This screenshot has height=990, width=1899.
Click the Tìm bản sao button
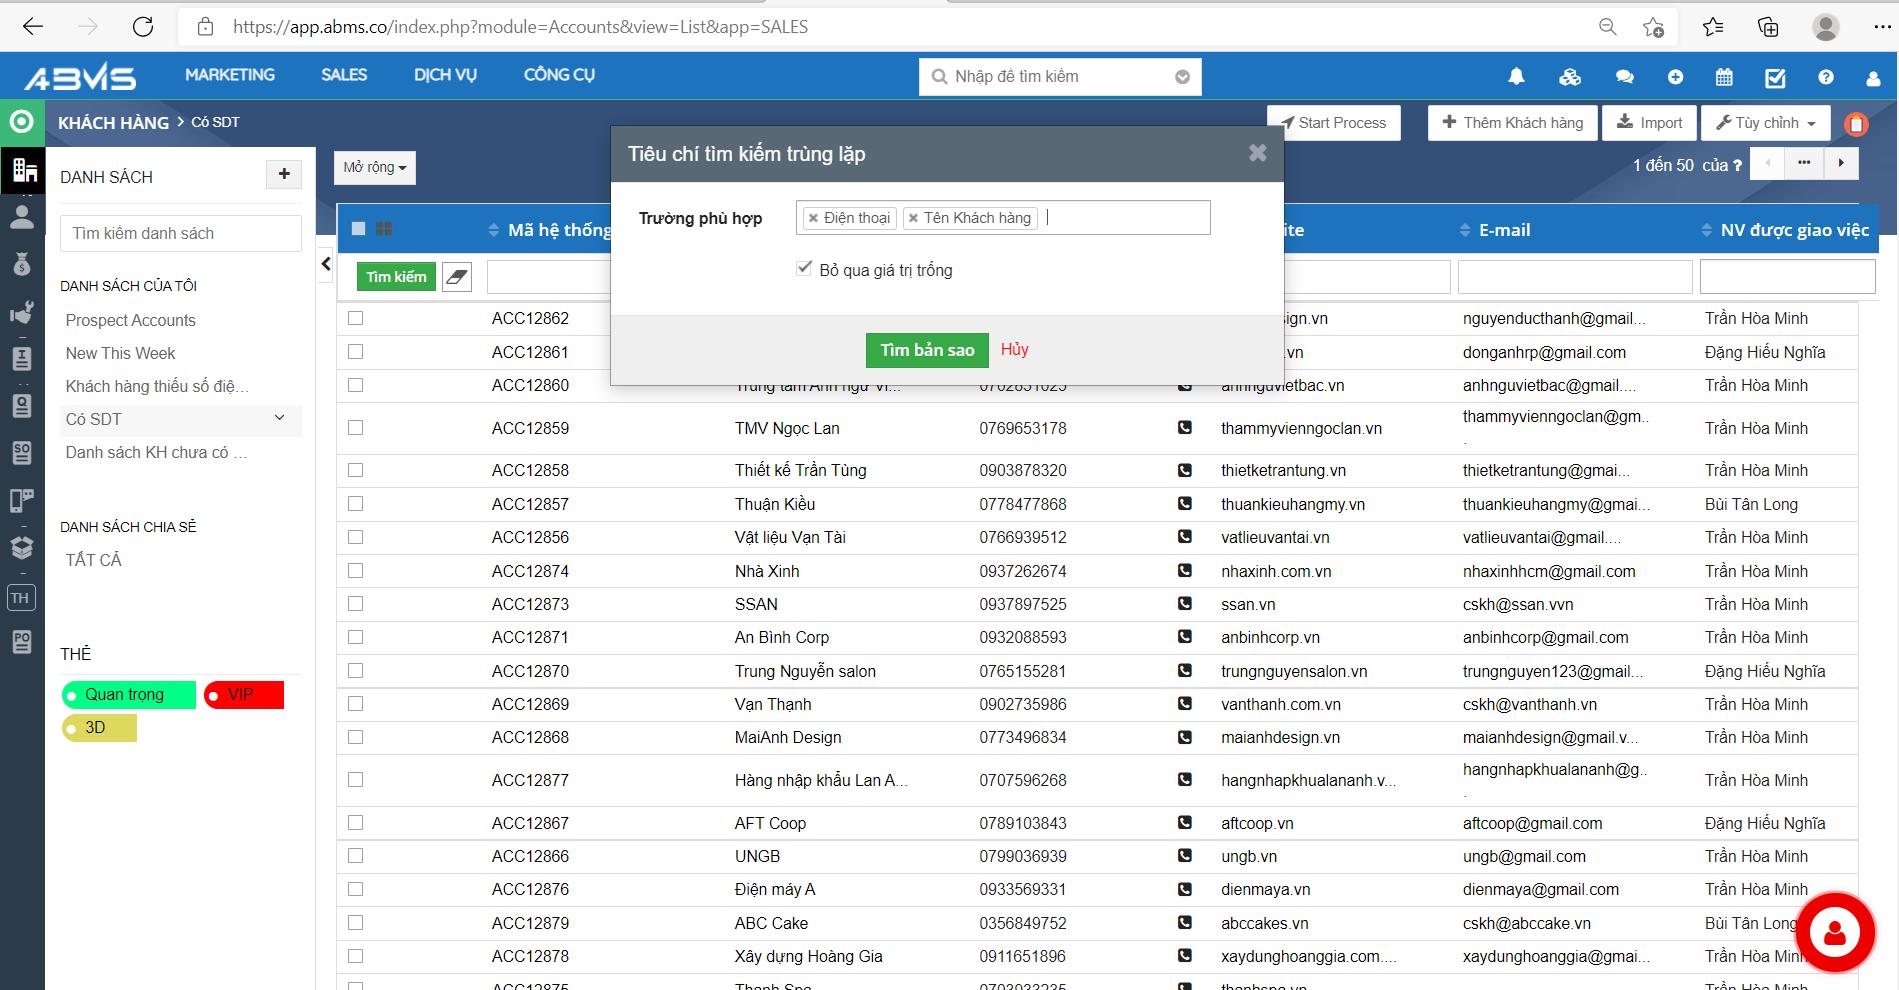coord(926,350)
